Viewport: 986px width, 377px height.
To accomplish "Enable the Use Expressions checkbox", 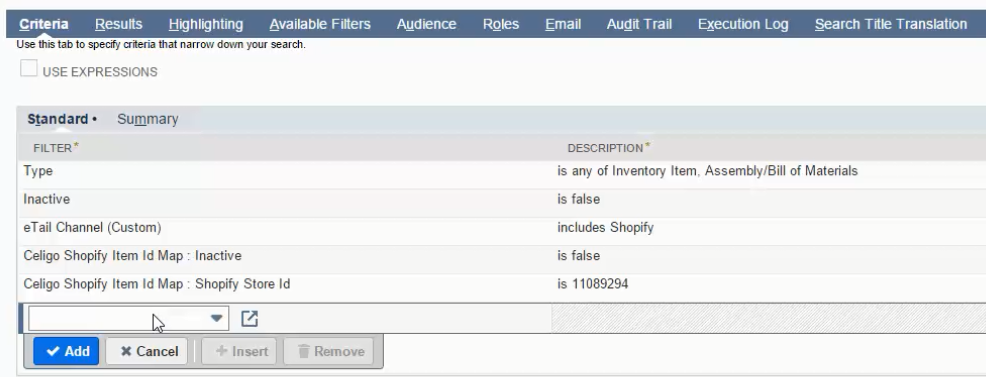I will point(28,68).
